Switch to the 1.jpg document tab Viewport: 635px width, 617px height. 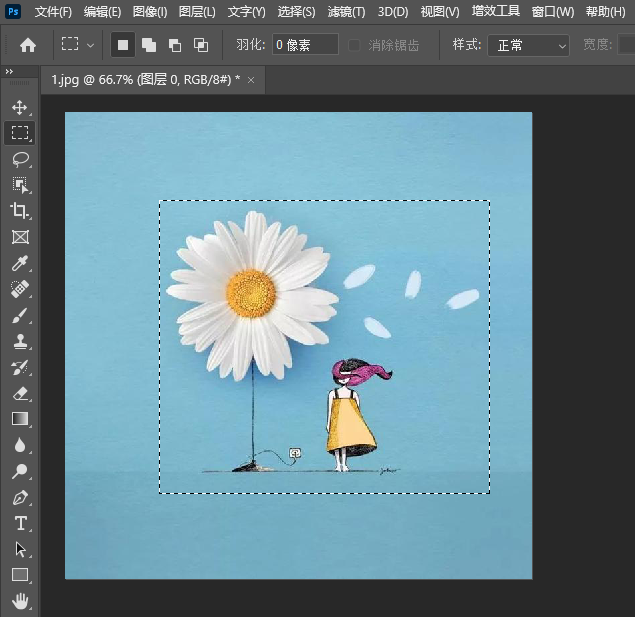coord(145,79)
